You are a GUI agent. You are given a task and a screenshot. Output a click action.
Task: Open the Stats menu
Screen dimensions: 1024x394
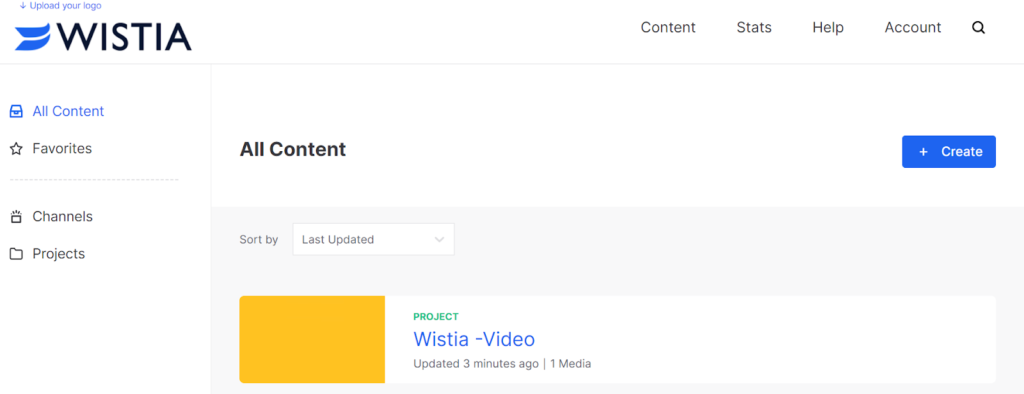pos(754,27)
